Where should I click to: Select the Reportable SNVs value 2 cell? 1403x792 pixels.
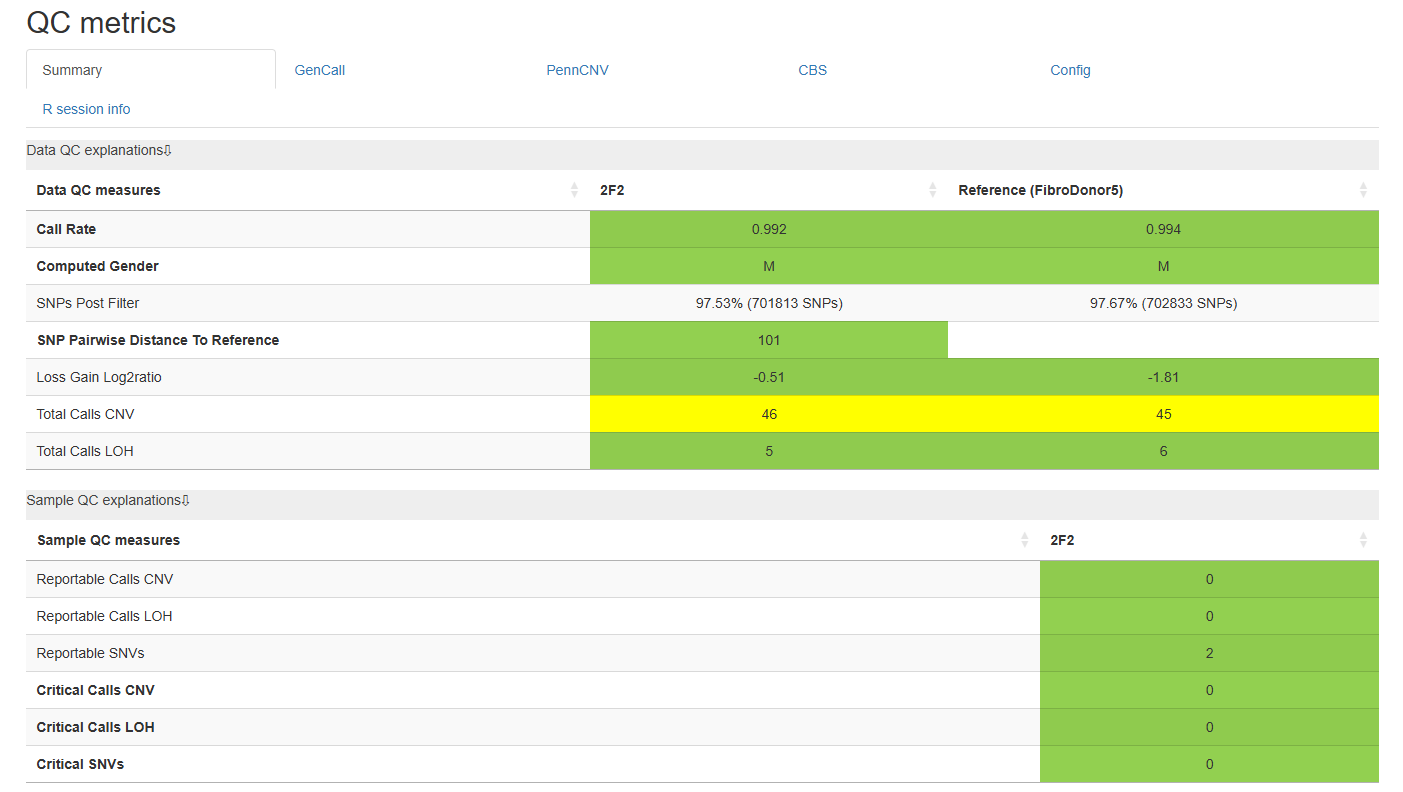[x=1209, y=653]
